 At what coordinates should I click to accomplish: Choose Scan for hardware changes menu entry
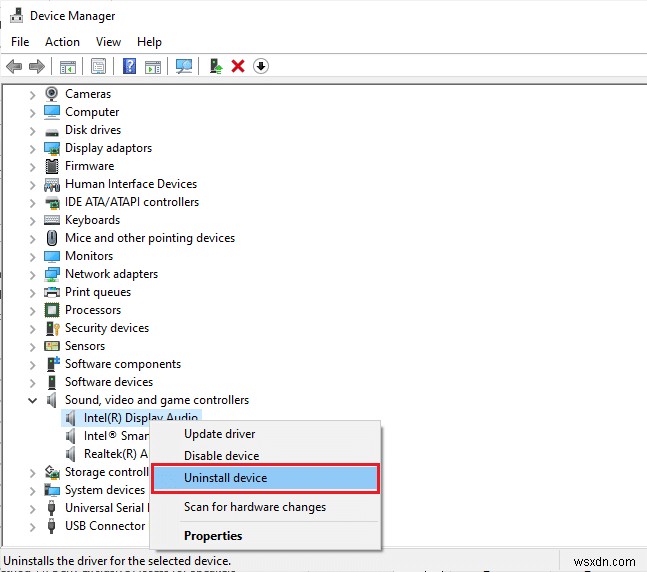(x=265, y=507)
